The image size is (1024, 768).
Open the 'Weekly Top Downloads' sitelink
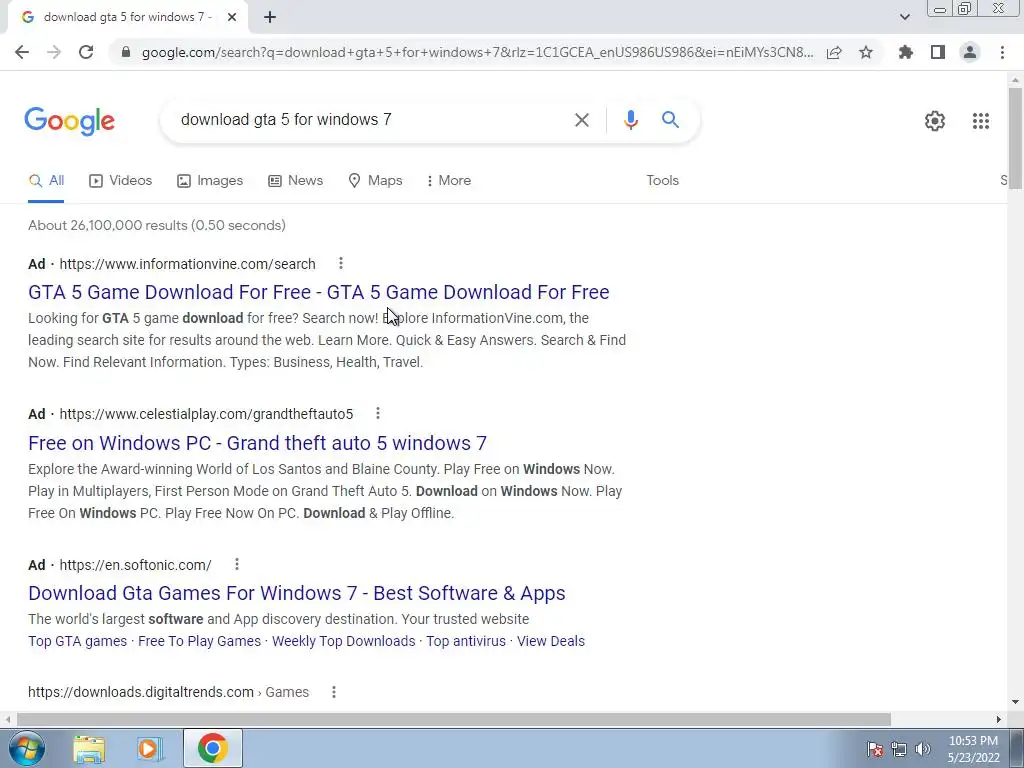click(x=344, y=641)
